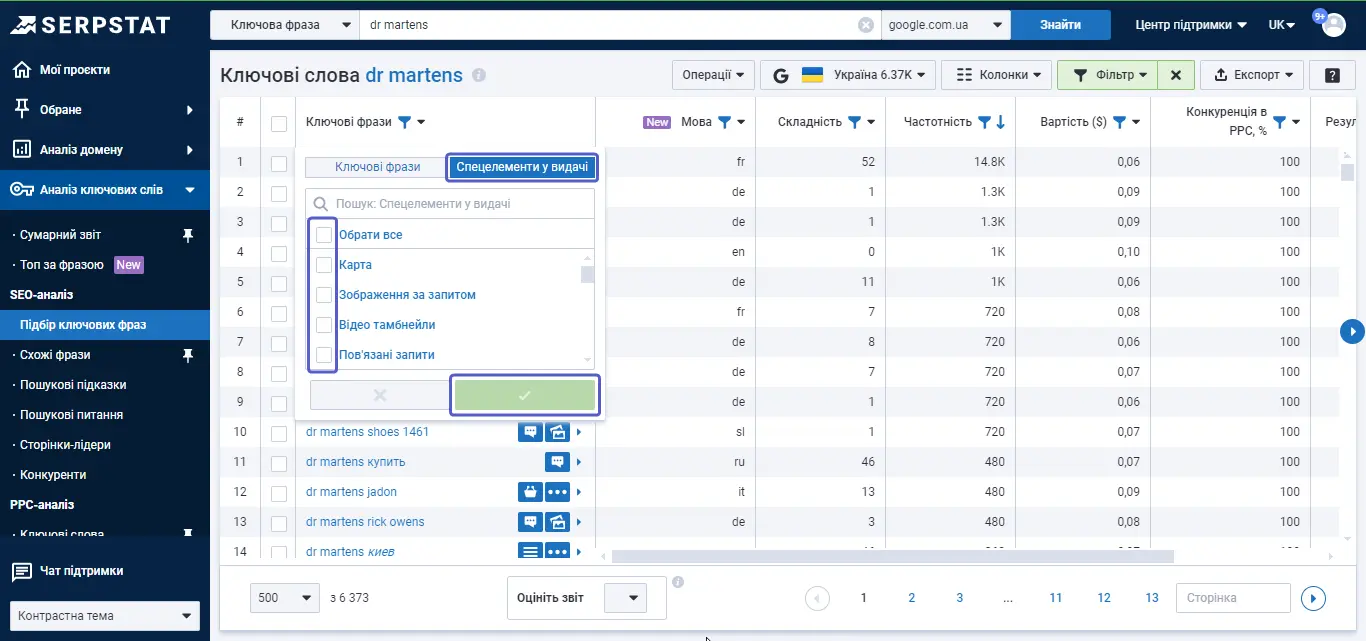The height and width of the screenshot is (641, 1366).
Task: Confirm the filter with the green checkmark button
Action: click(x=525, y=395)
